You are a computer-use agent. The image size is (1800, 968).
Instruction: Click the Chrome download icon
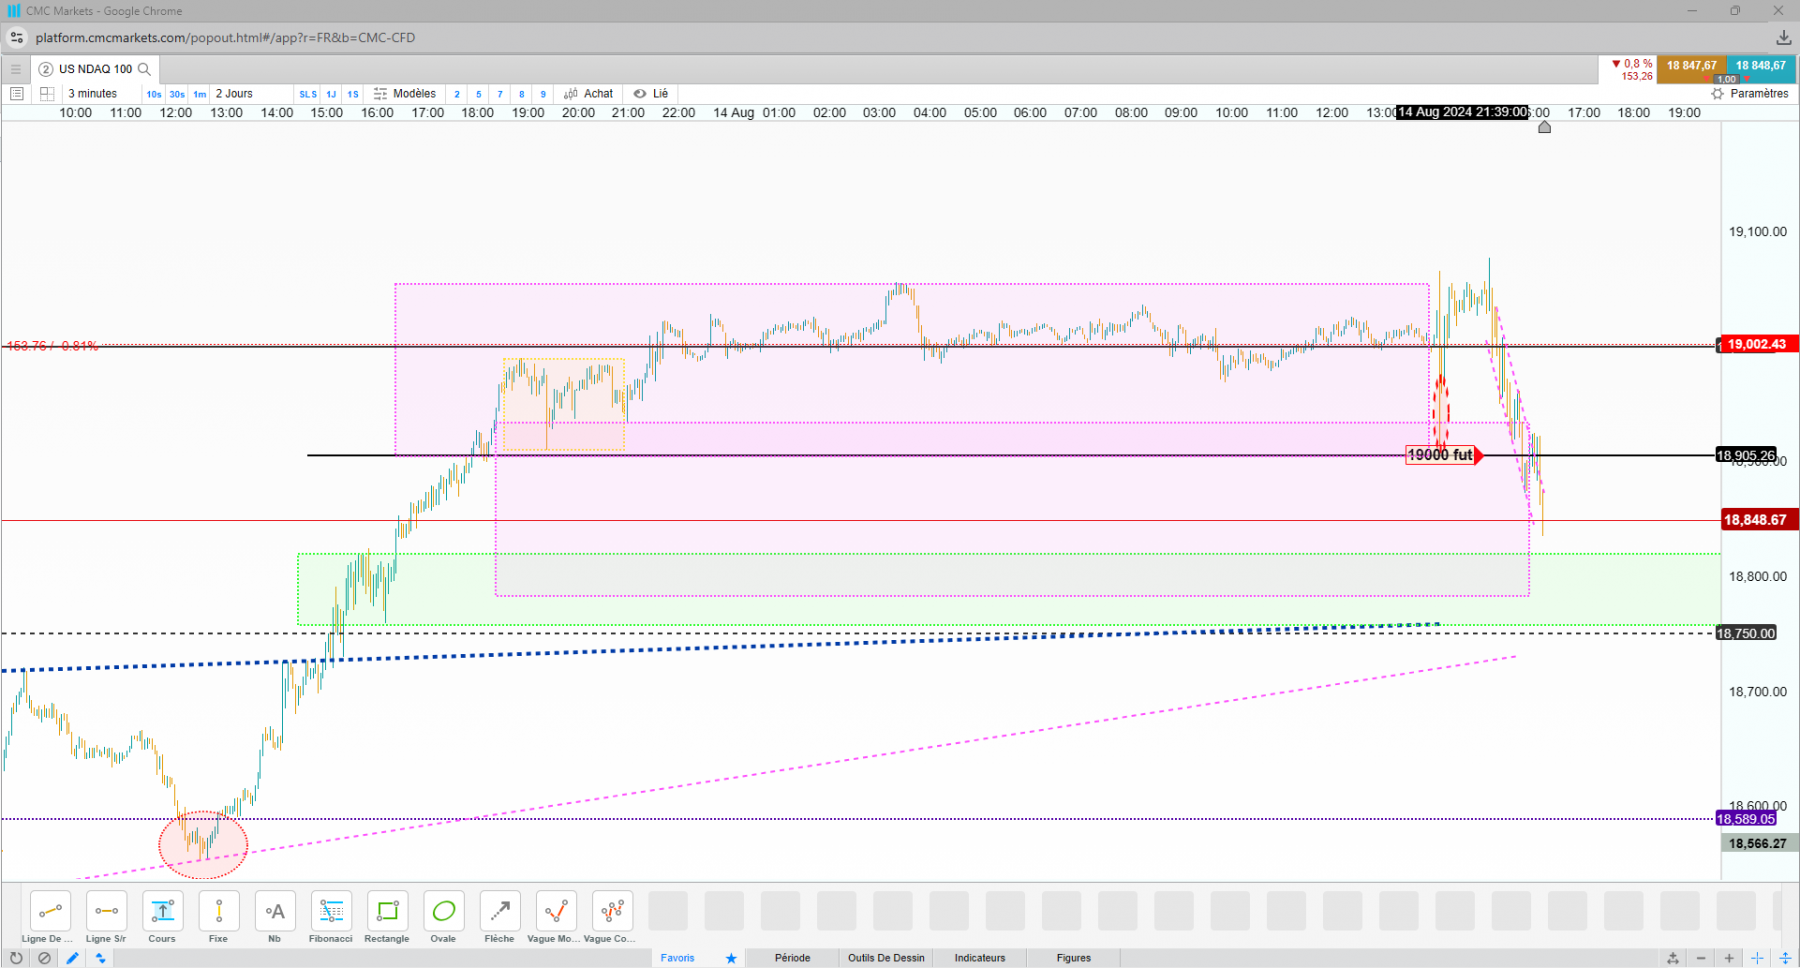(1783, 38)
